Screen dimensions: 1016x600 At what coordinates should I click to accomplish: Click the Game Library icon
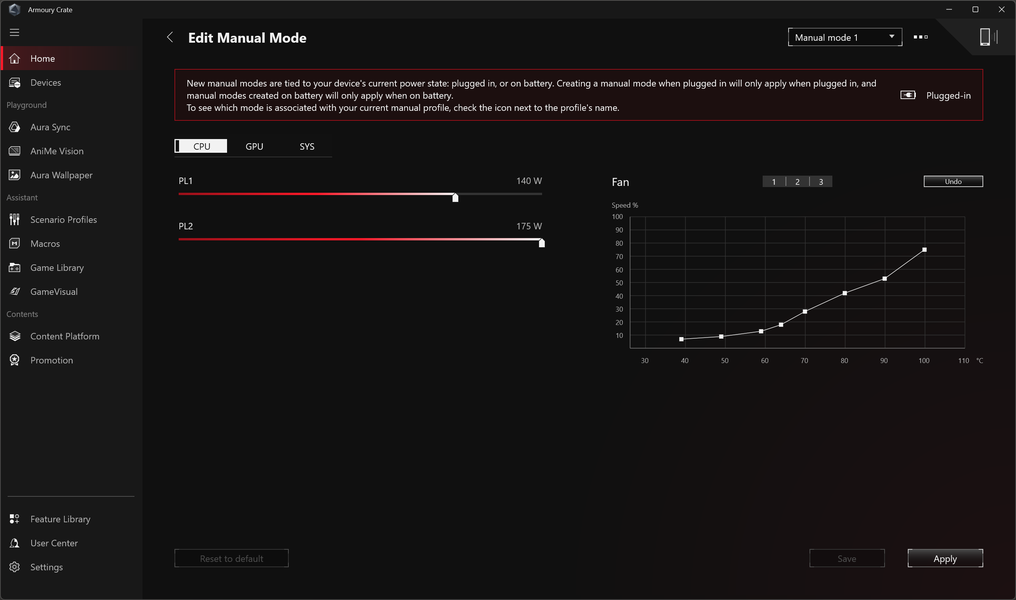tap(14, 268)
